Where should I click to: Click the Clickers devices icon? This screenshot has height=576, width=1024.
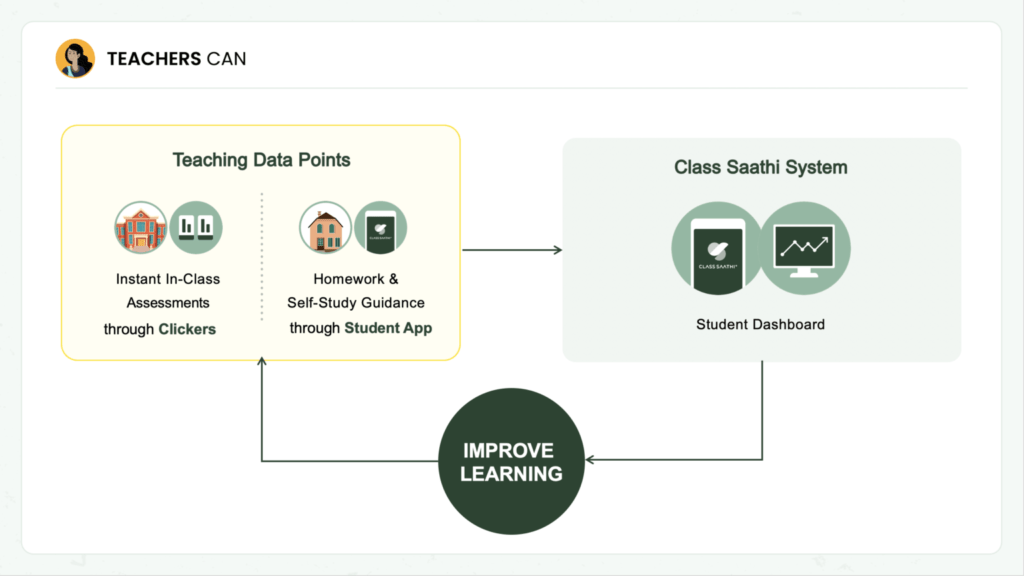click(196, 227)
